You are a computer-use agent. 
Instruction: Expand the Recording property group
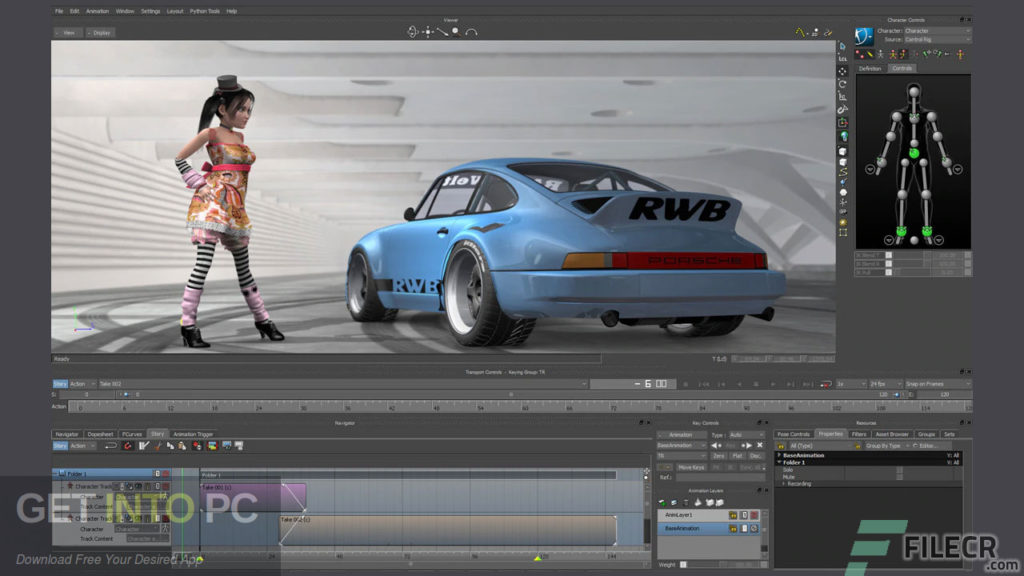point(784,484)
